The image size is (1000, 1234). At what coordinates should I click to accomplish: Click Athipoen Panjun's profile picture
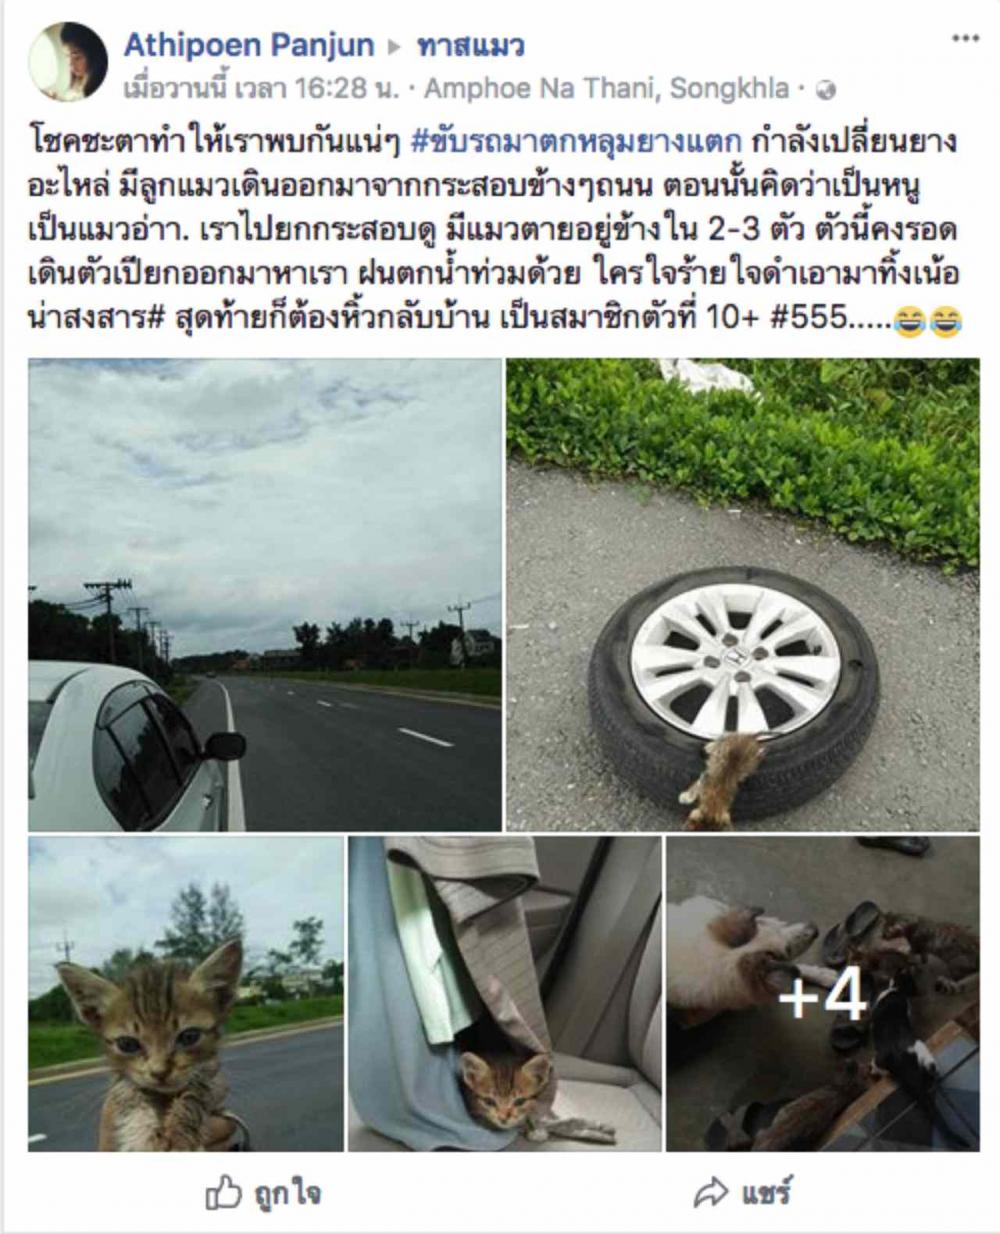coord(68,61)
